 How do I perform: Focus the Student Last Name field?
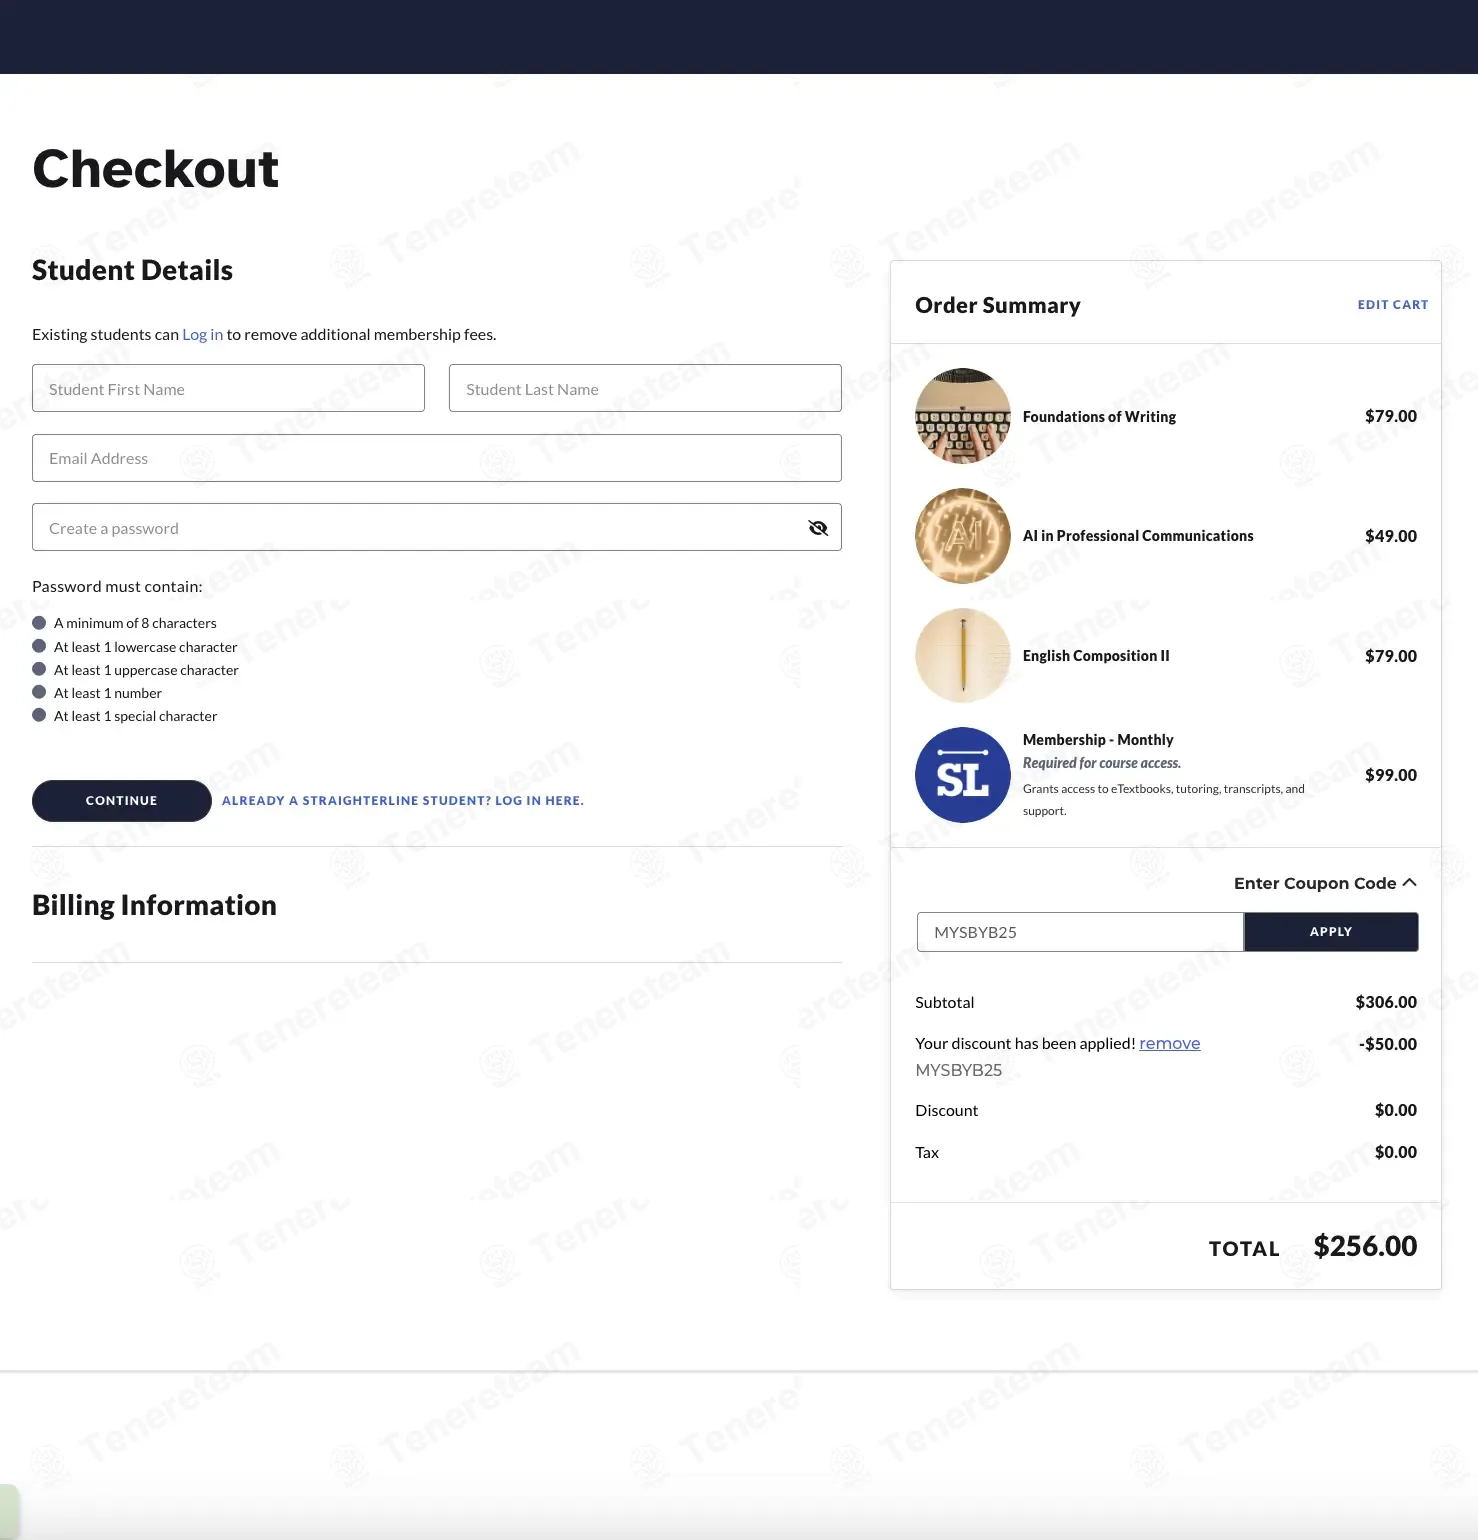[x=645, y=388]
